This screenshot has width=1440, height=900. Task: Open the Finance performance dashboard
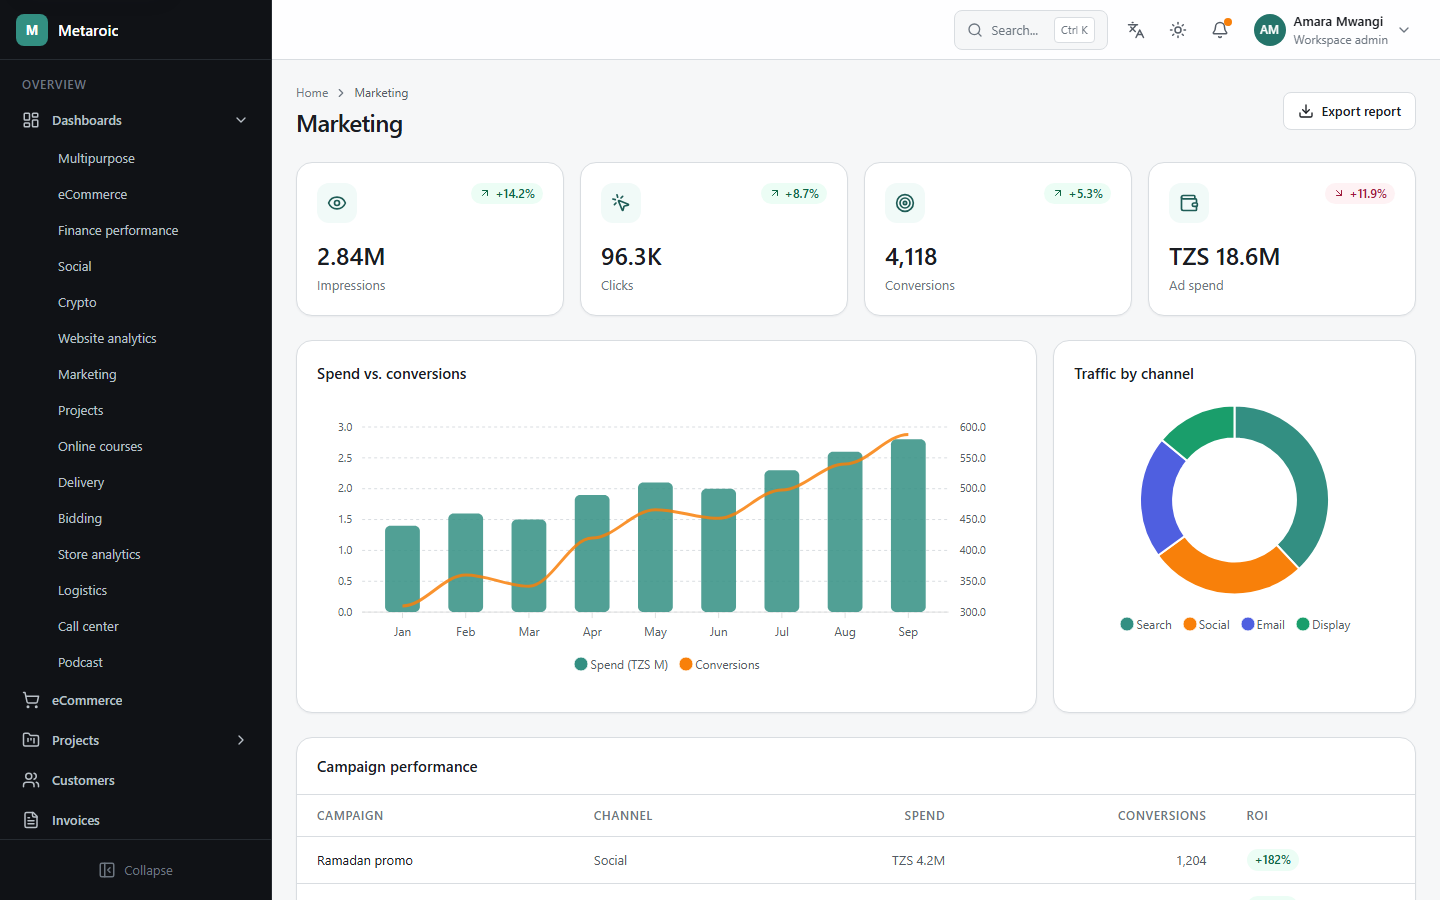(x=118, y=230)
